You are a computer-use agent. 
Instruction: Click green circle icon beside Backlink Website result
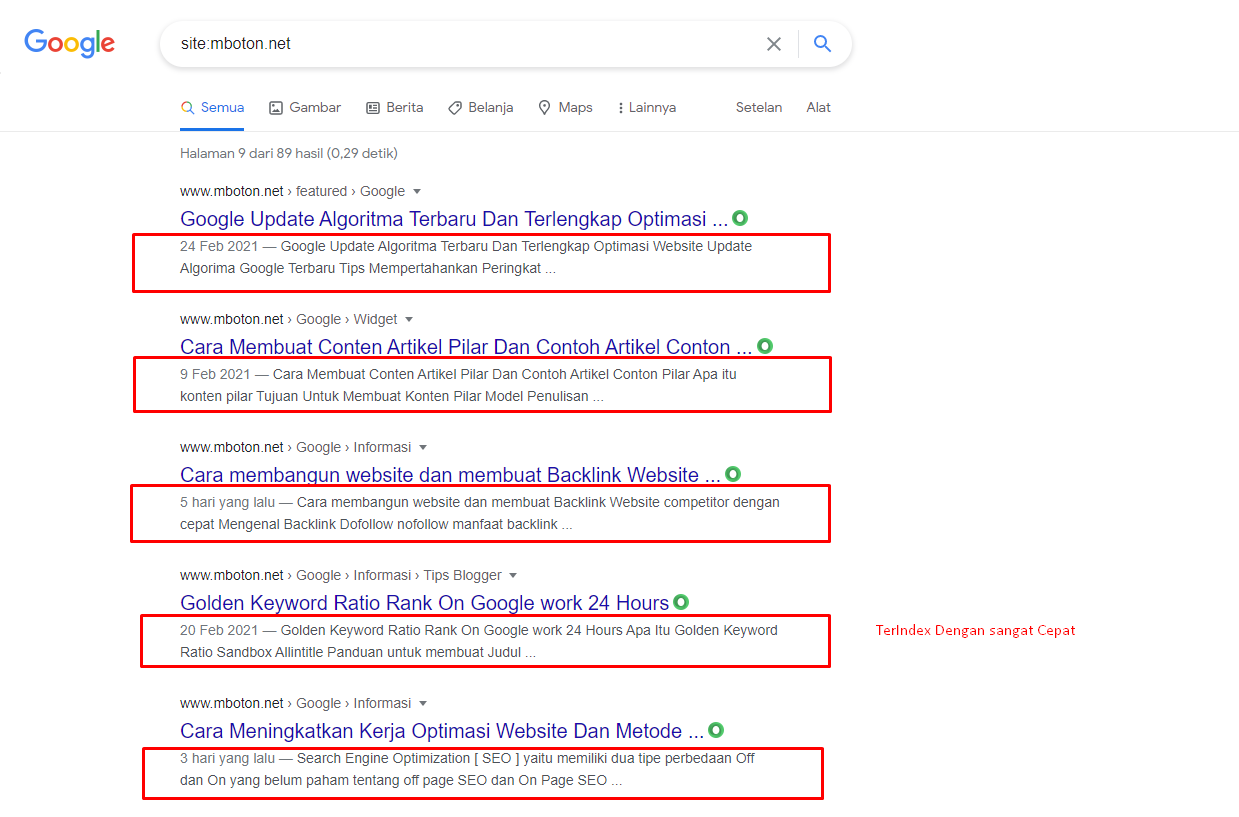733,474
